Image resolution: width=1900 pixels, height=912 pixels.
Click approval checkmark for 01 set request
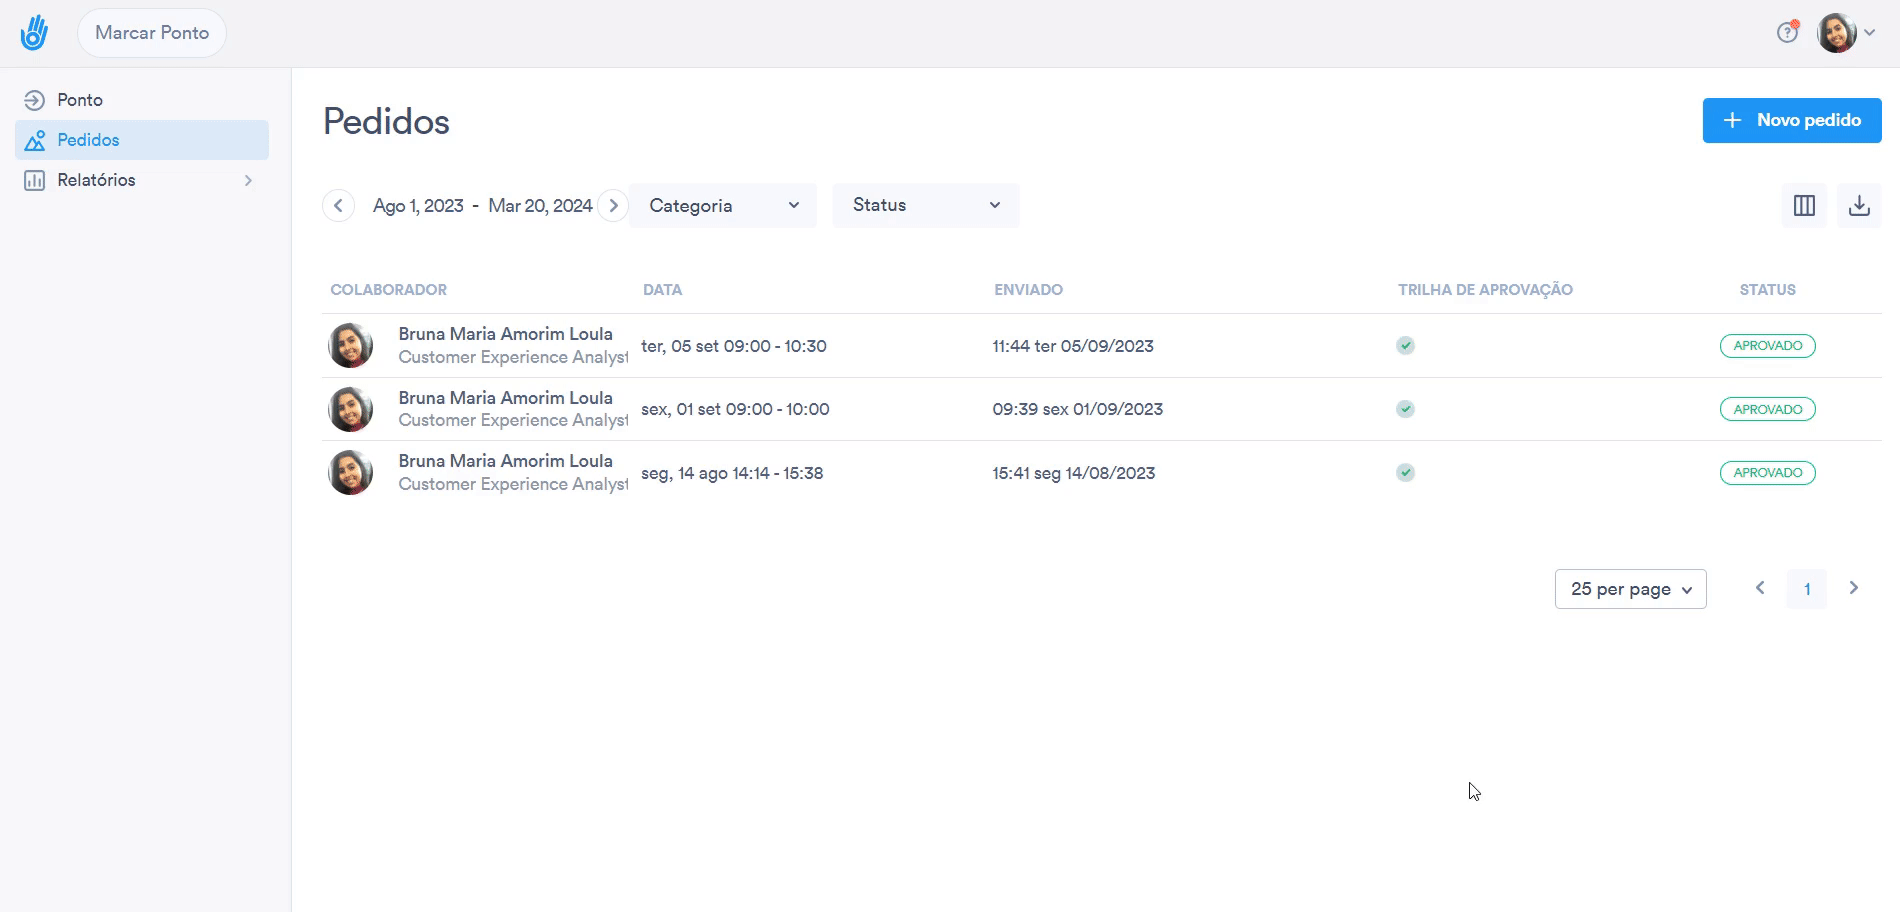[1405, 409]
